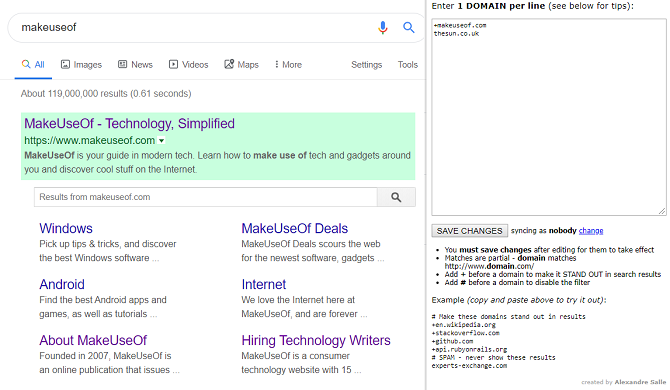The image size is (670, 390).
Task: Click the SAVE CHANGES button
Action: coord(469,231)
